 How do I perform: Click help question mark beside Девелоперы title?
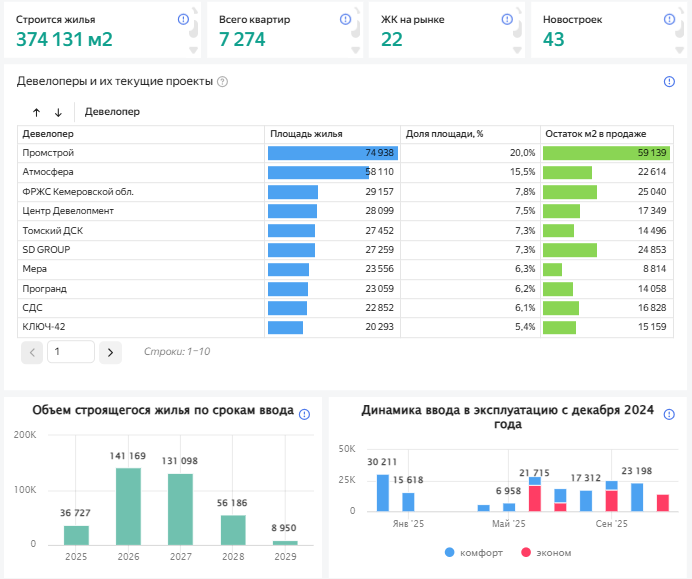pos(223,82)
